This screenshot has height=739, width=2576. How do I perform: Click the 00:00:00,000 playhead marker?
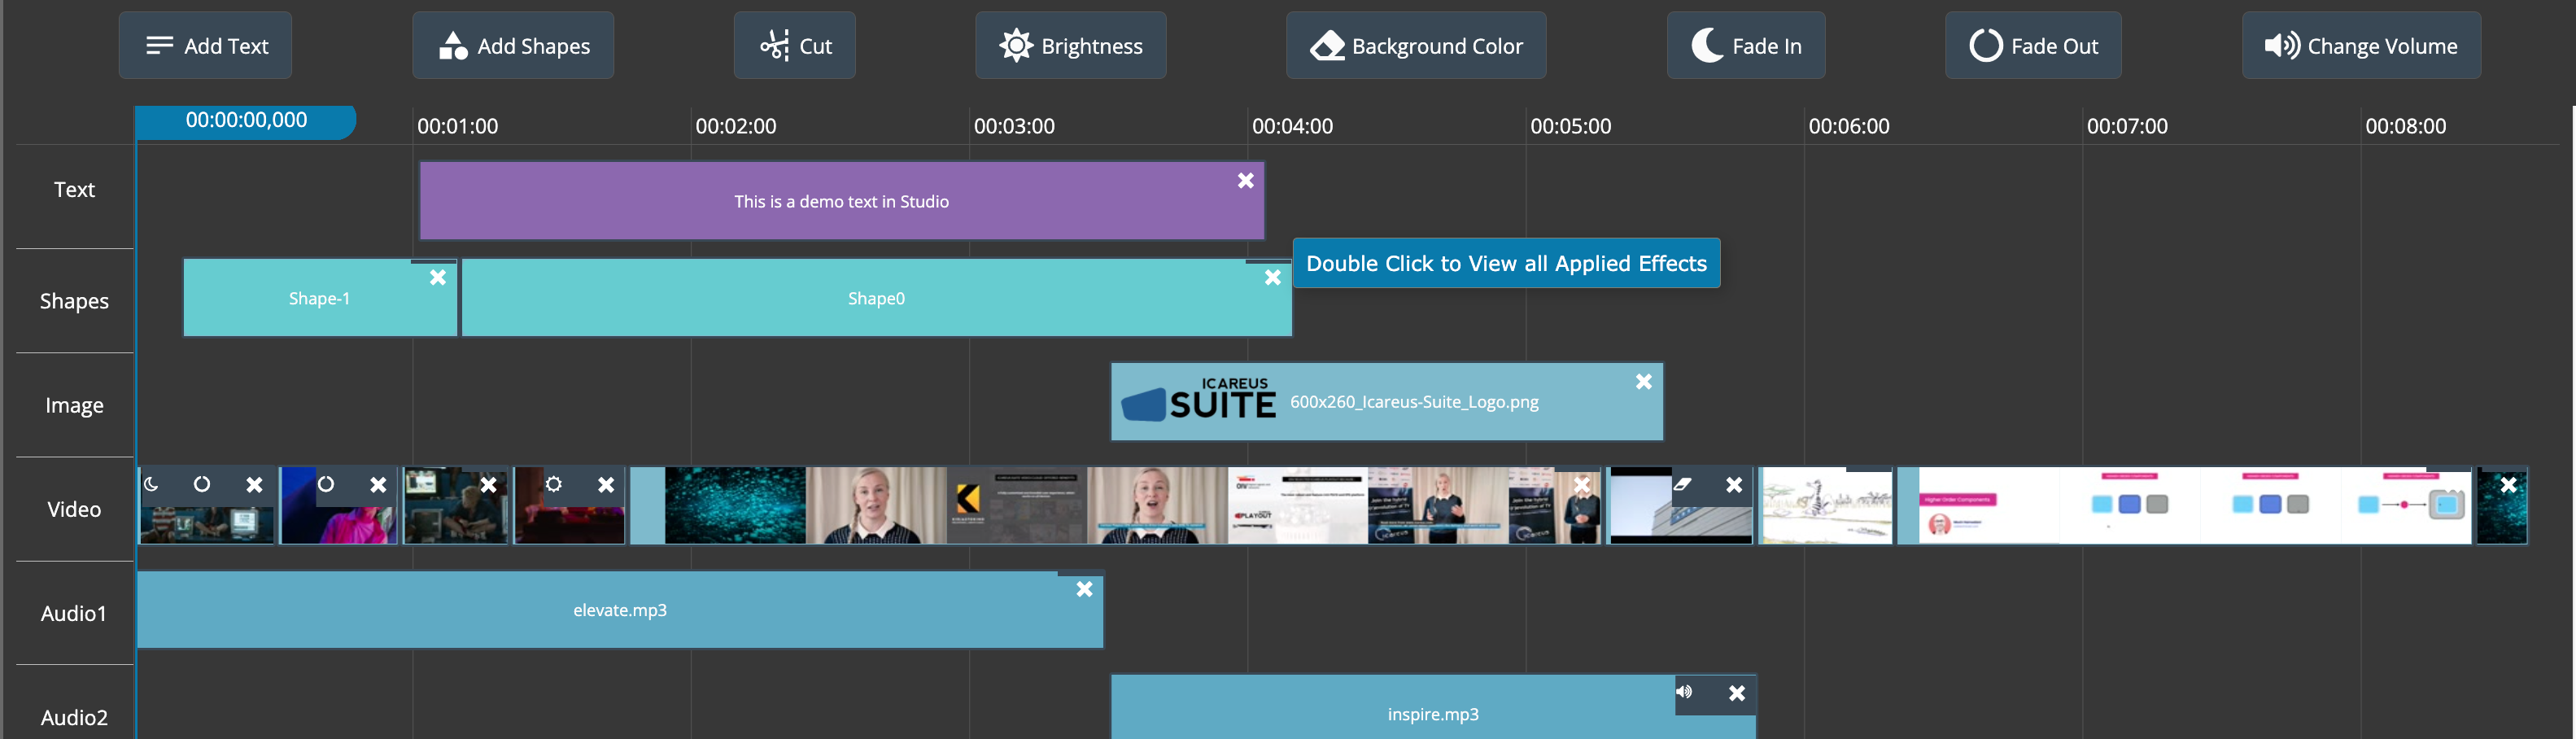(245, 120)
